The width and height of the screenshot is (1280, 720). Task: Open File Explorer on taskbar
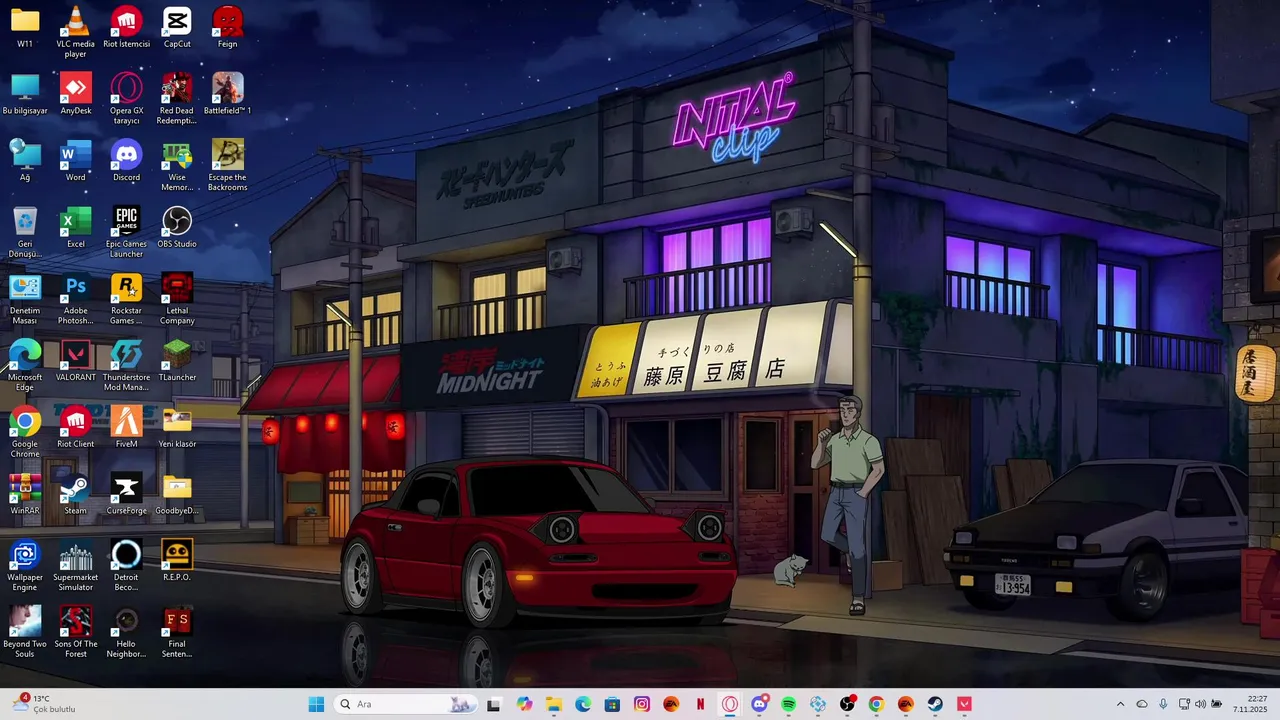(x=554, y=704)
